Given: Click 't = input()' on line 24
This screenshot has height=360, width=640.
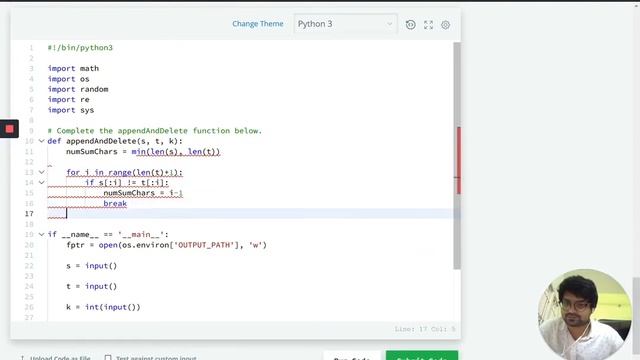Looking at the screenshot, I should [91, 286].
